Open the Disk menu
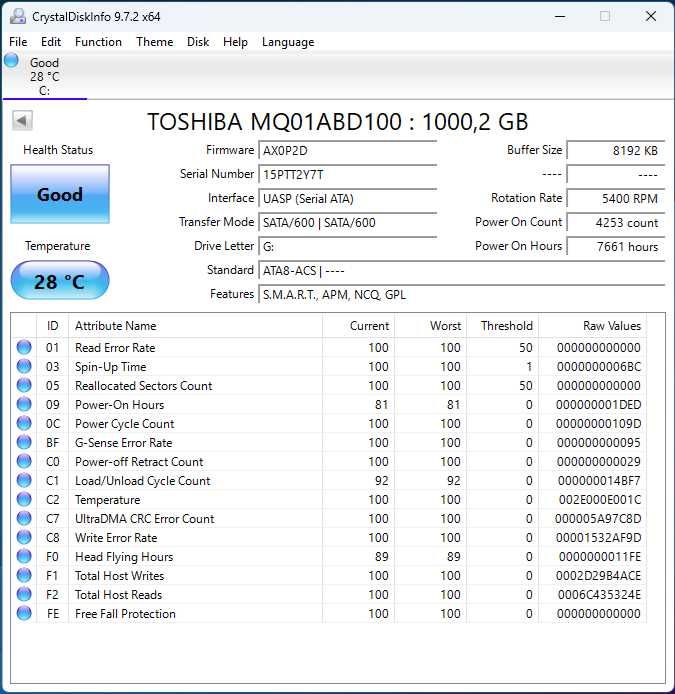675x694 pixels. click(x=198, y=42)
